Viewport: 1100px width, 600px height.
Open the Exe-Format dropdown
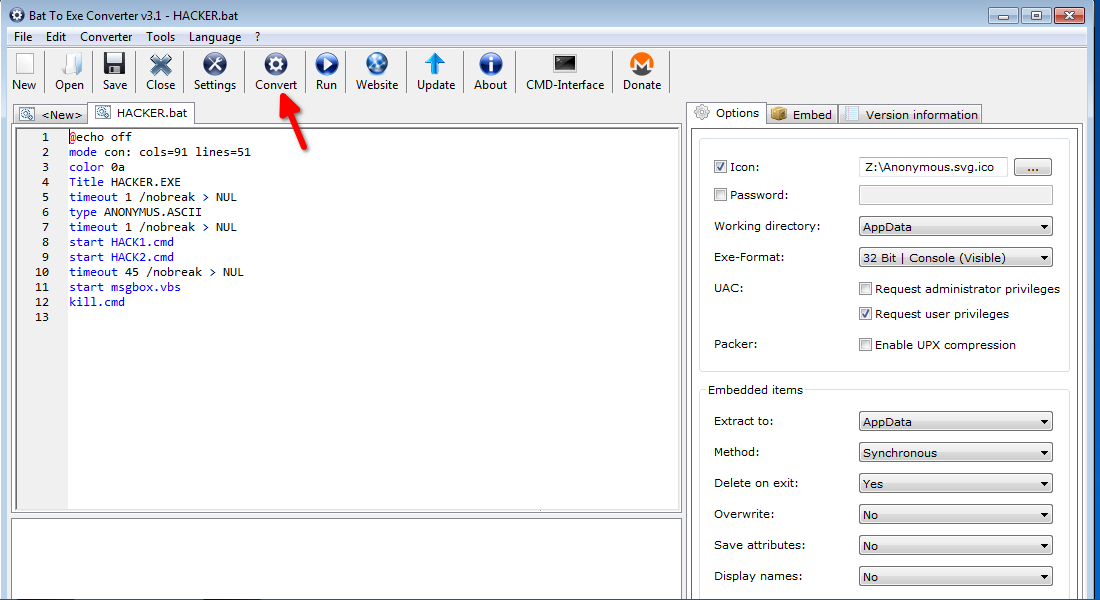(x=955, y=258)
